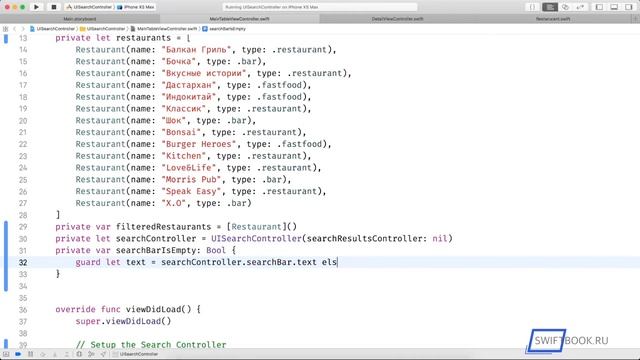Click searchBarIsEmpty property name on line 31
Viewport: 640px width, 360px height.
pyautogui.click(x=156, y=251)
